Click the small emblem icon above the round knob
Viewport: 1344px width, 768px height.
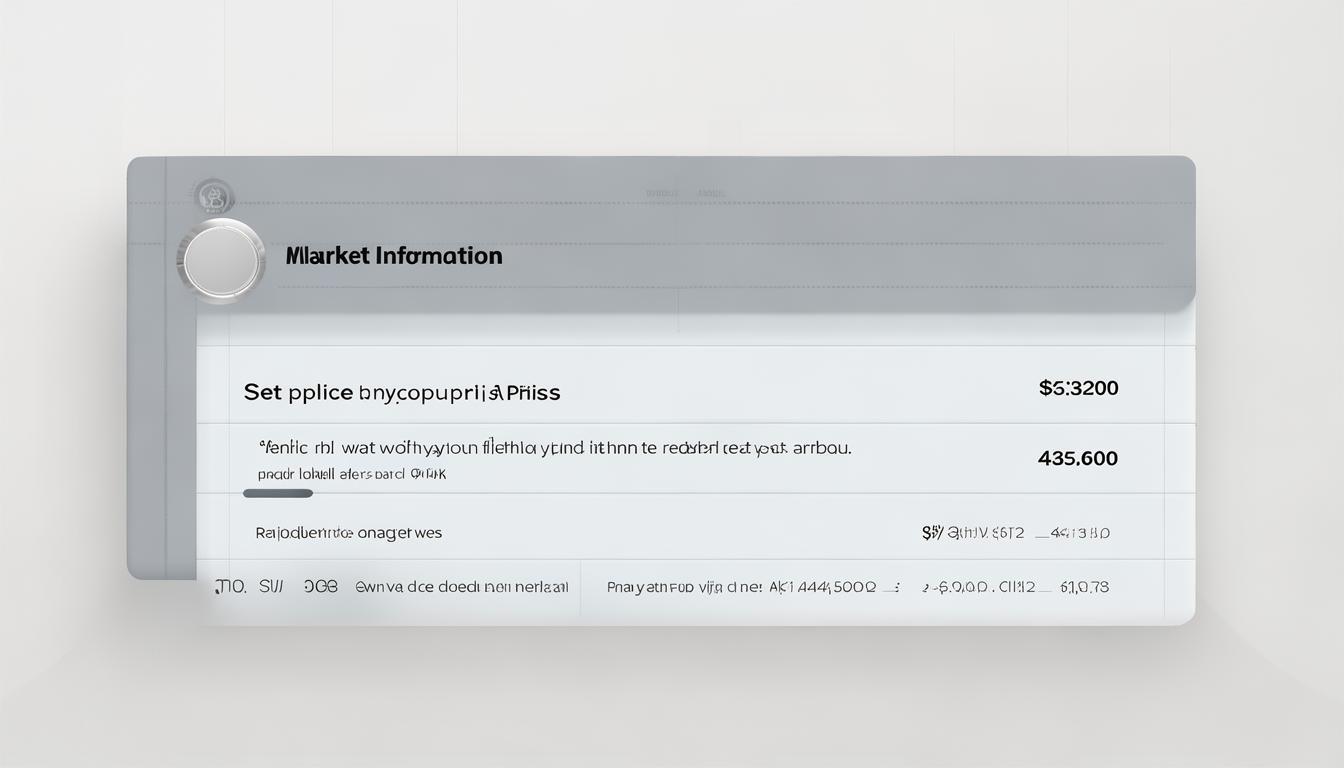tap(213, 197)
